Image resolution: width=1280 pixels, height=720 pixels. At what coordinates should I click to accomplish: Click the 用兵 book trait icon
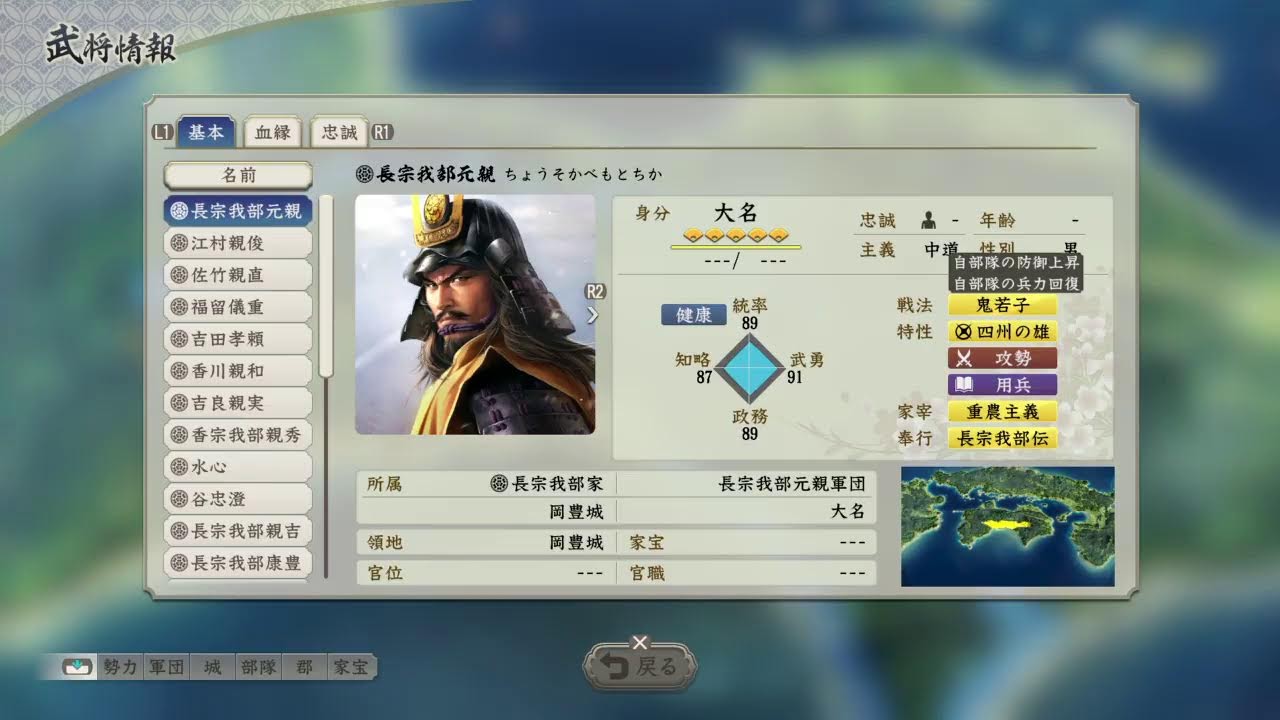1002,385
